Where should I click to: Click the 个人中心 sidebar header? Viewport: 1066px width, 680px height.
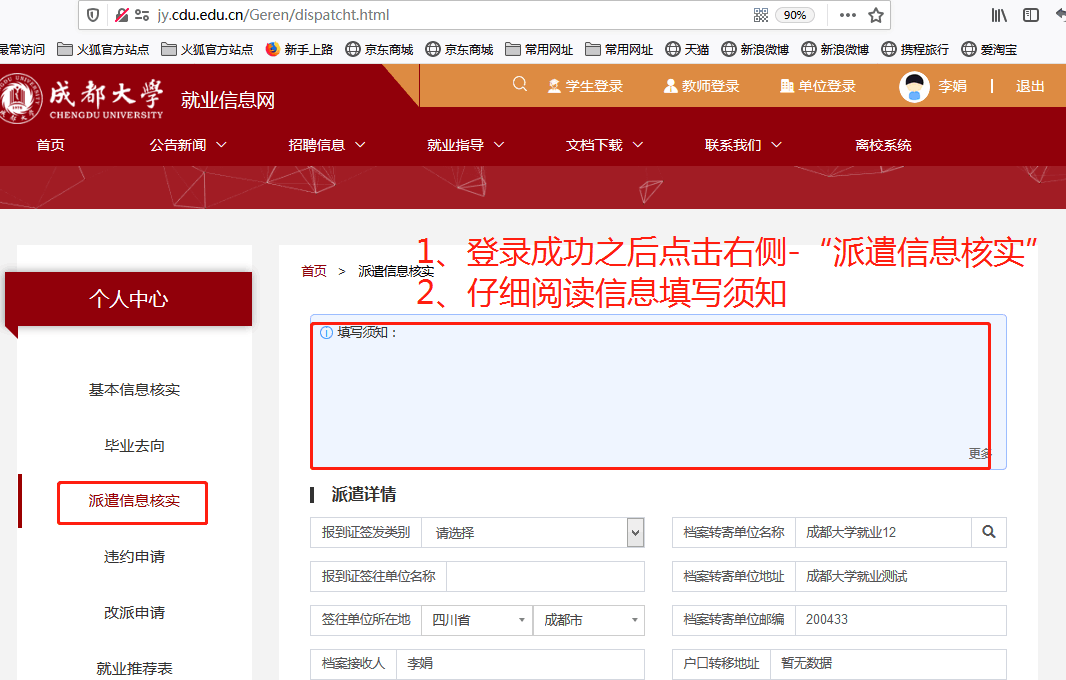pyautogui.click(x=128, y=299)
